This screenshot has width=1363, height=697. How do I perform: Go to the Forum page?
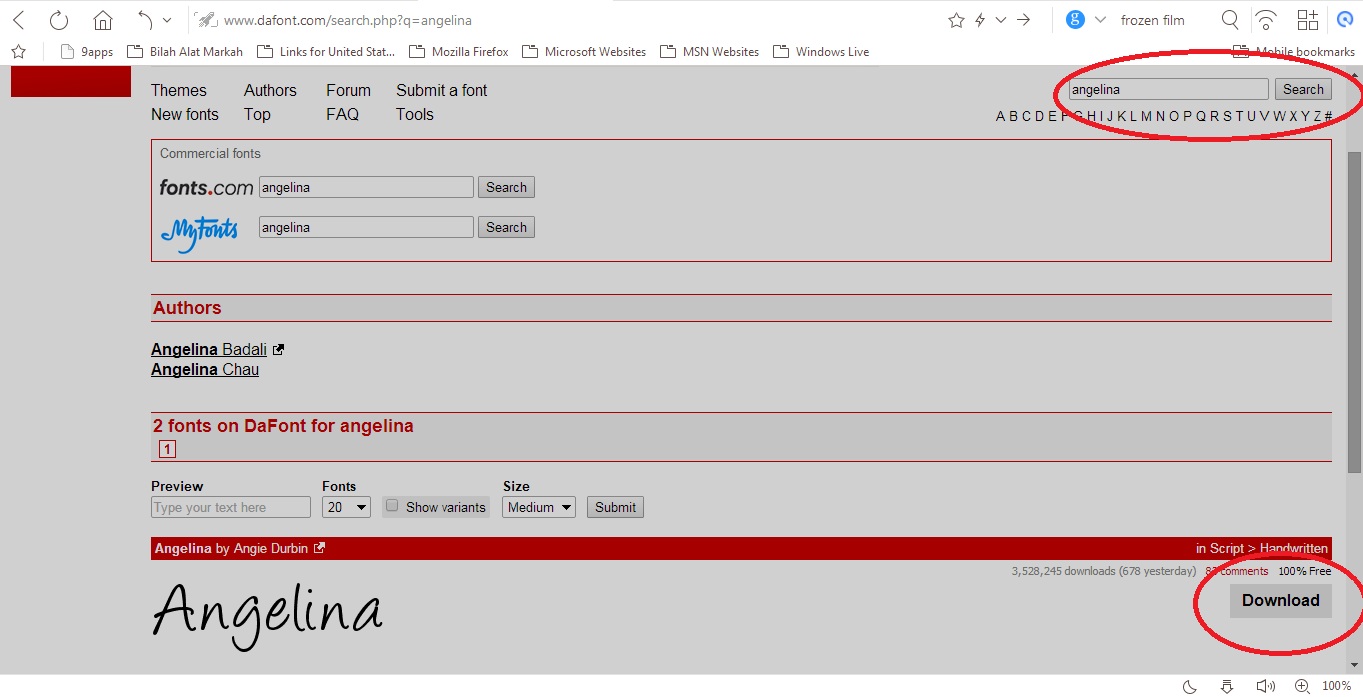coord(348,90)
